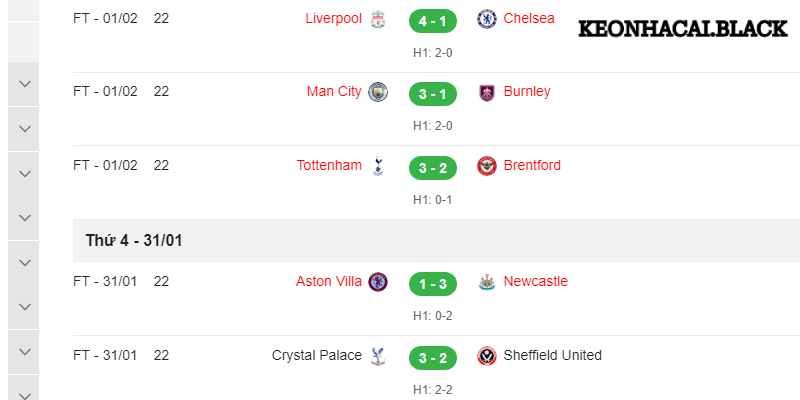Select the Sheffield United crest

[487, 356]
